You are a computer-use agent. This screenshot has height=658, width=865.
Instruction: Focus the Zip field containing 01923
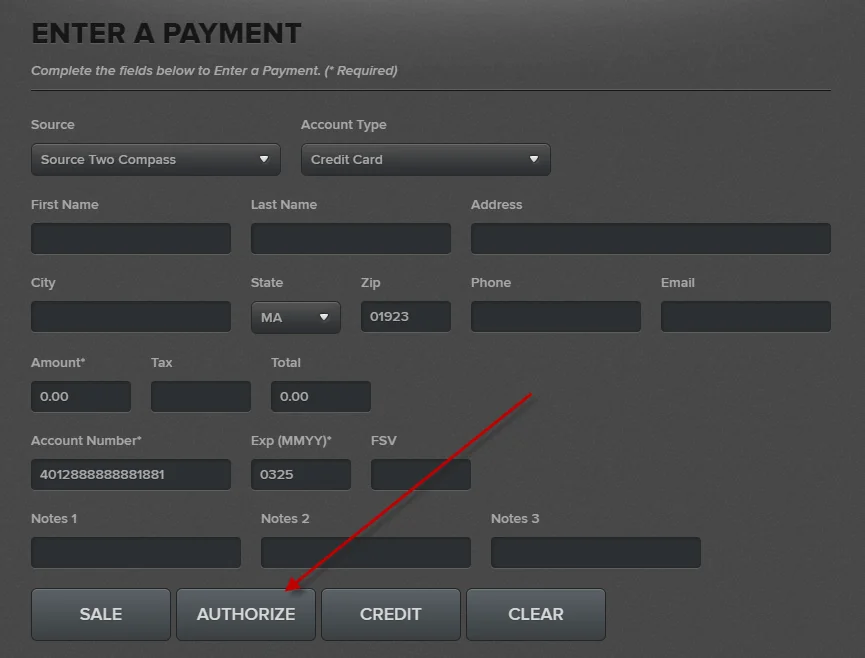coord(405,317)
